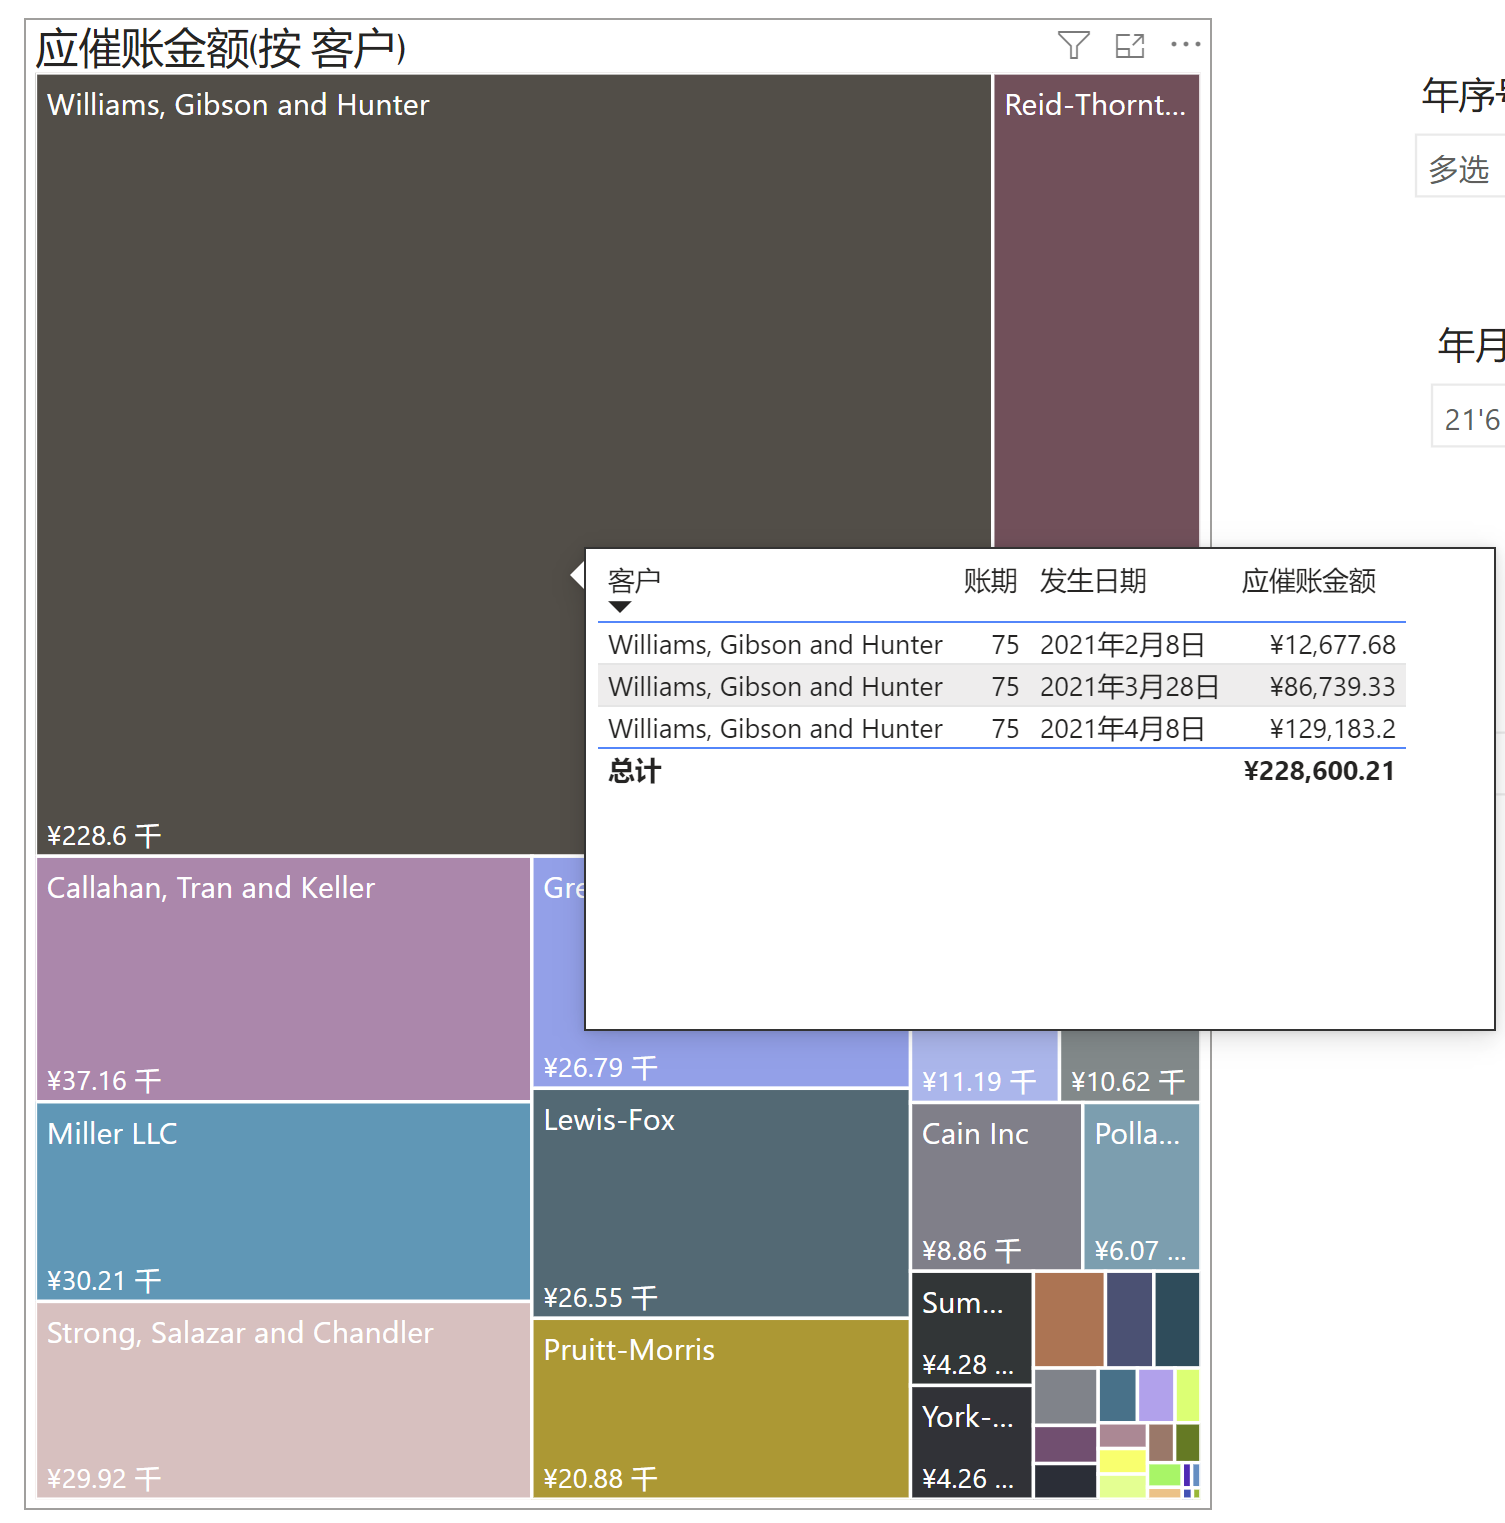Select the Pruitt-Morris tile

[x=721, y=1408]
